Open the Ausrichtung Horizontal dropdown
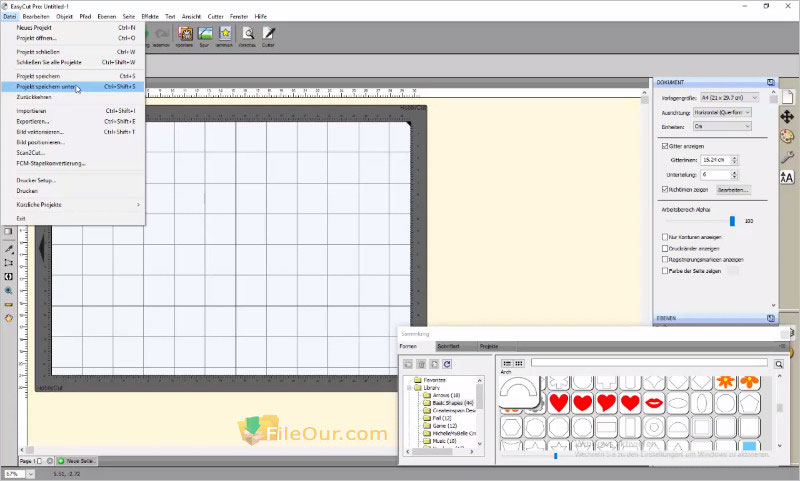Viewport: 800px width, 481px height. (x=722, y=112)
